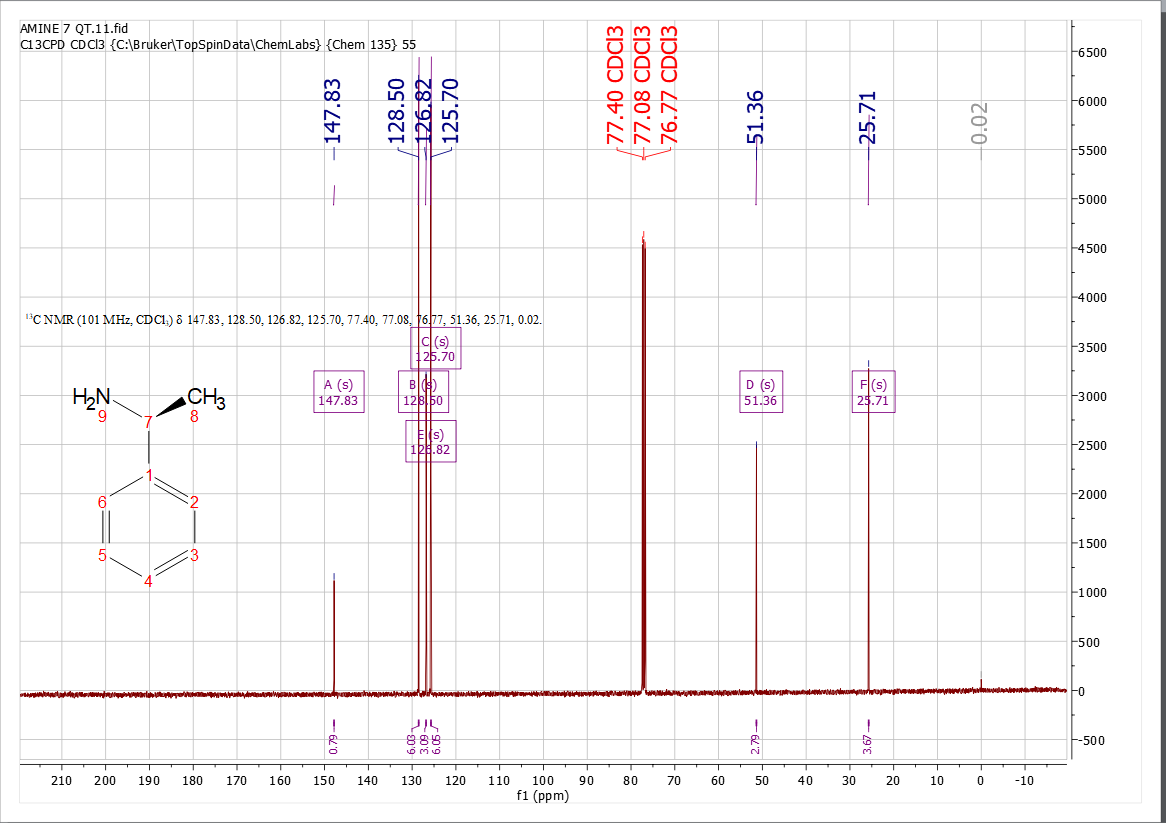Click the blue 147.83 peak label
Viewport: 1166px width, 823px height.
click(334, 110)
